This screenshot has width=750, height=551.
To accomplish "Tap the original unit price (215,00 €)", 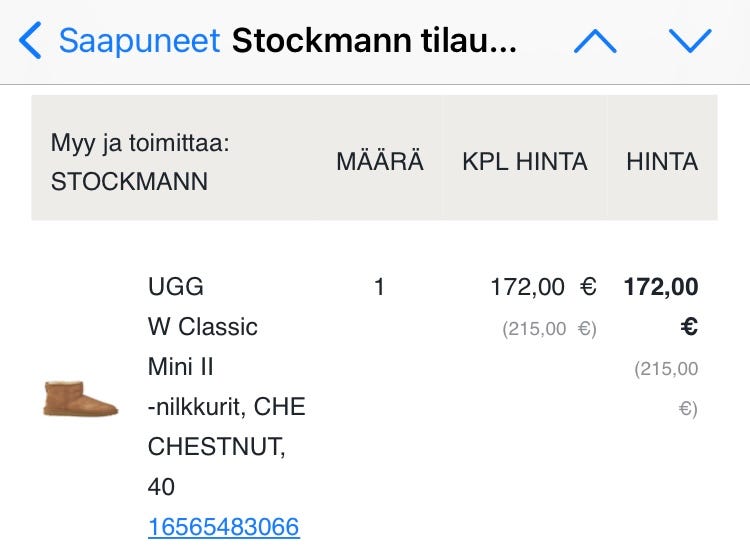I will tap(549, 329).
